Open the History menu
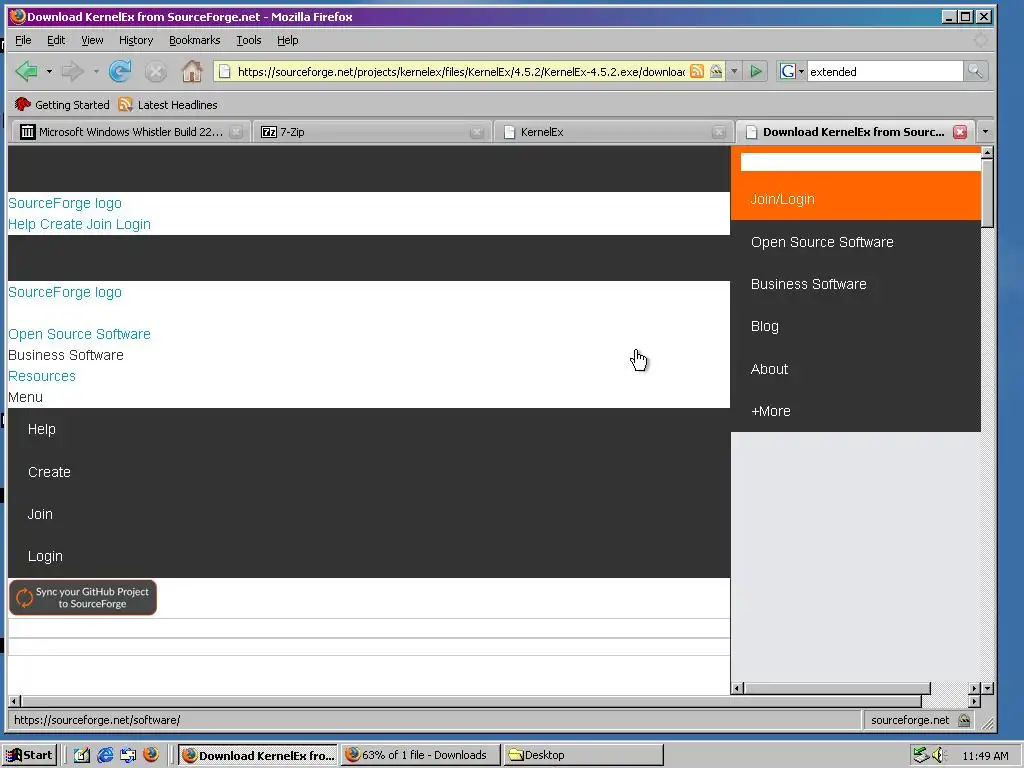Viewport: 1024px width, 768px height. click(x=136, y=40)
